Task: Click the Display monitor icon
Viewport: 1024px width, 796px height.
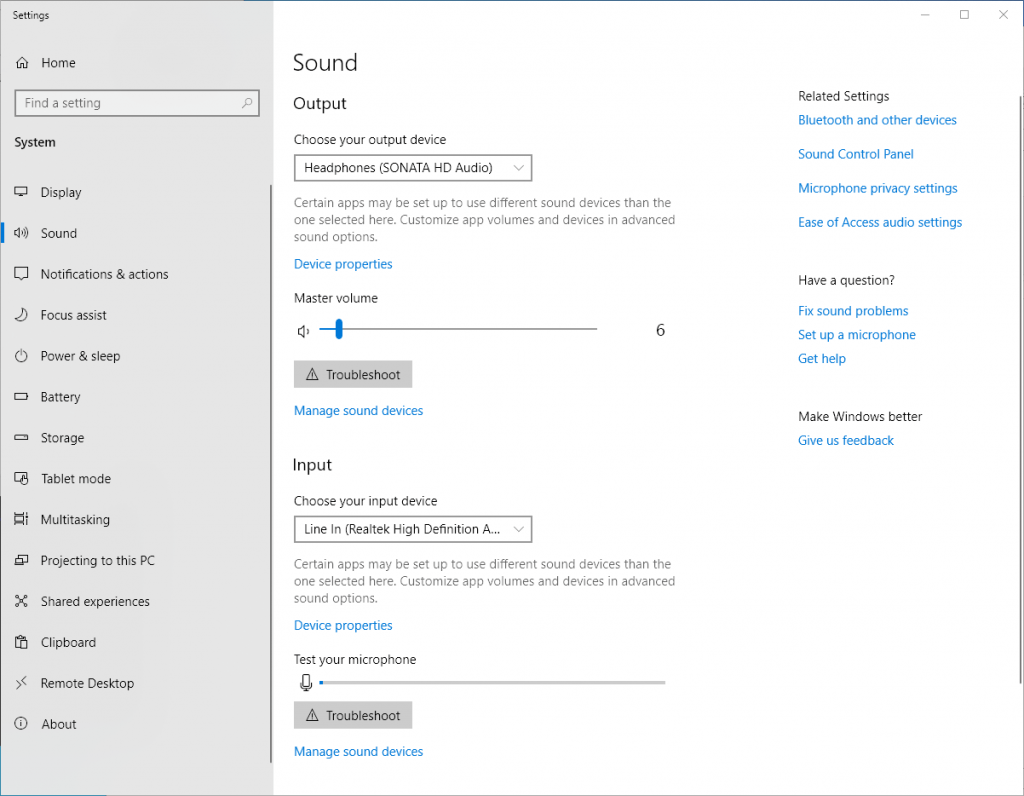Action: click(x=21, y=193)
